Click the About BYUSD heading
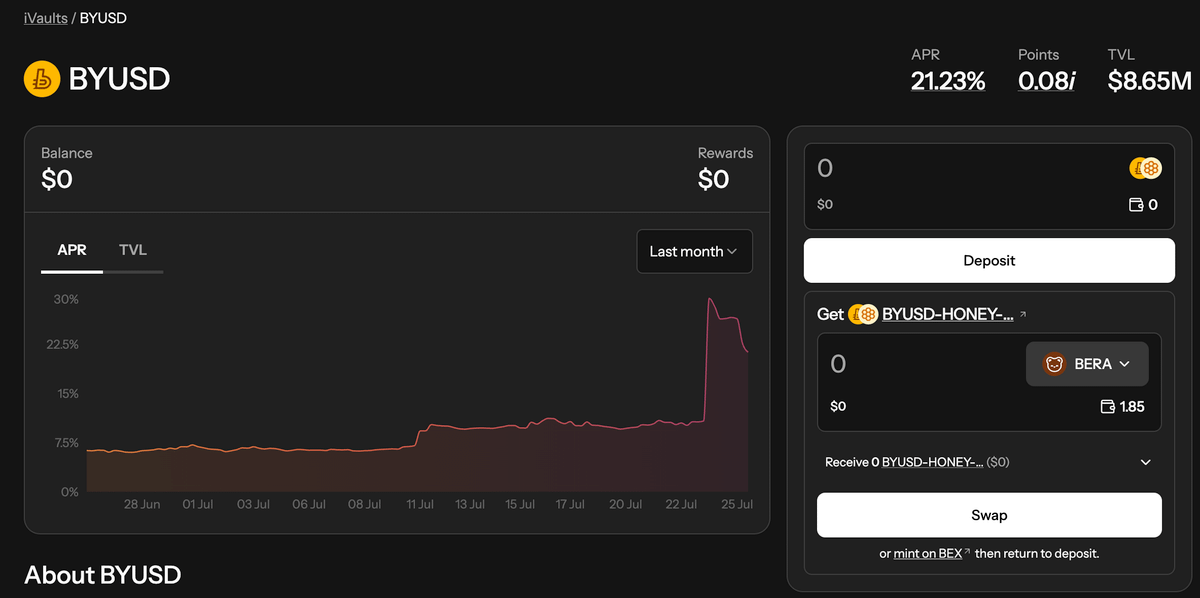The height and width of the screenshot is (598, 1200). click(x=102, y=575)
